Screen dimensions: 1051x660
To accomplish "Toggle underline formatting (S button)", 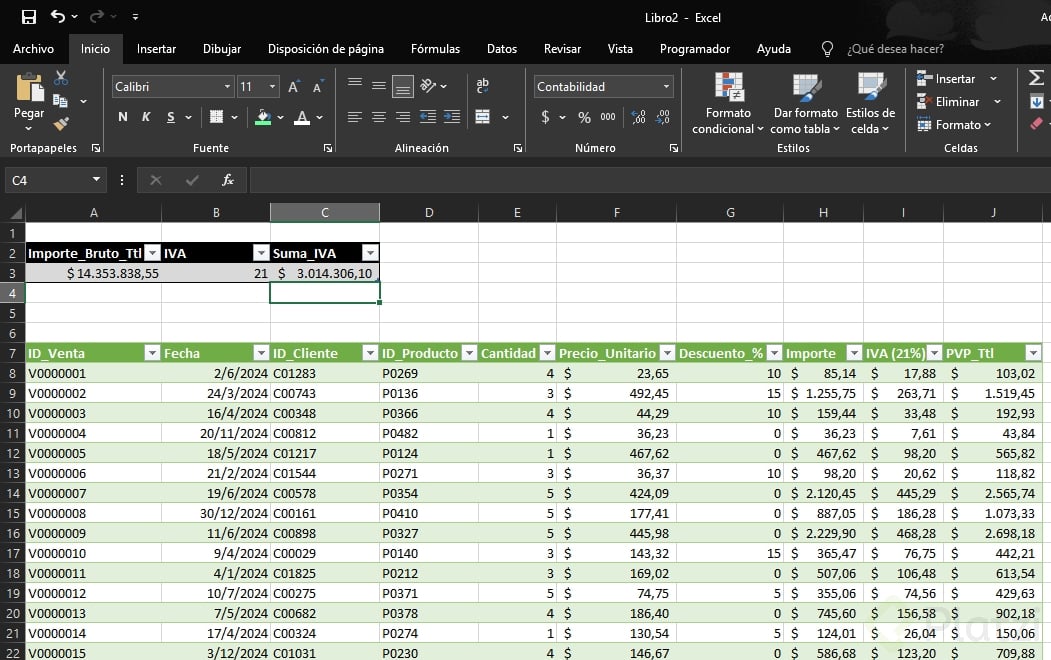I will 171,117.
